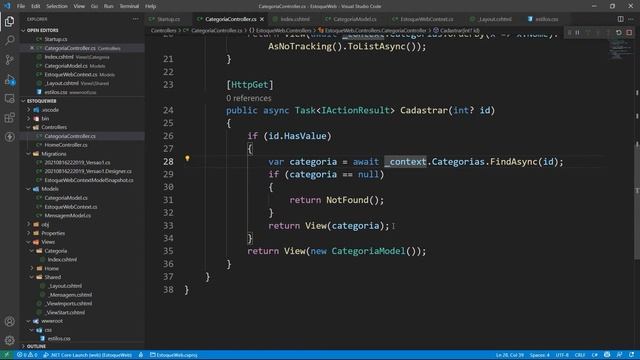Click feedback icon in status bar

[620, 355]
